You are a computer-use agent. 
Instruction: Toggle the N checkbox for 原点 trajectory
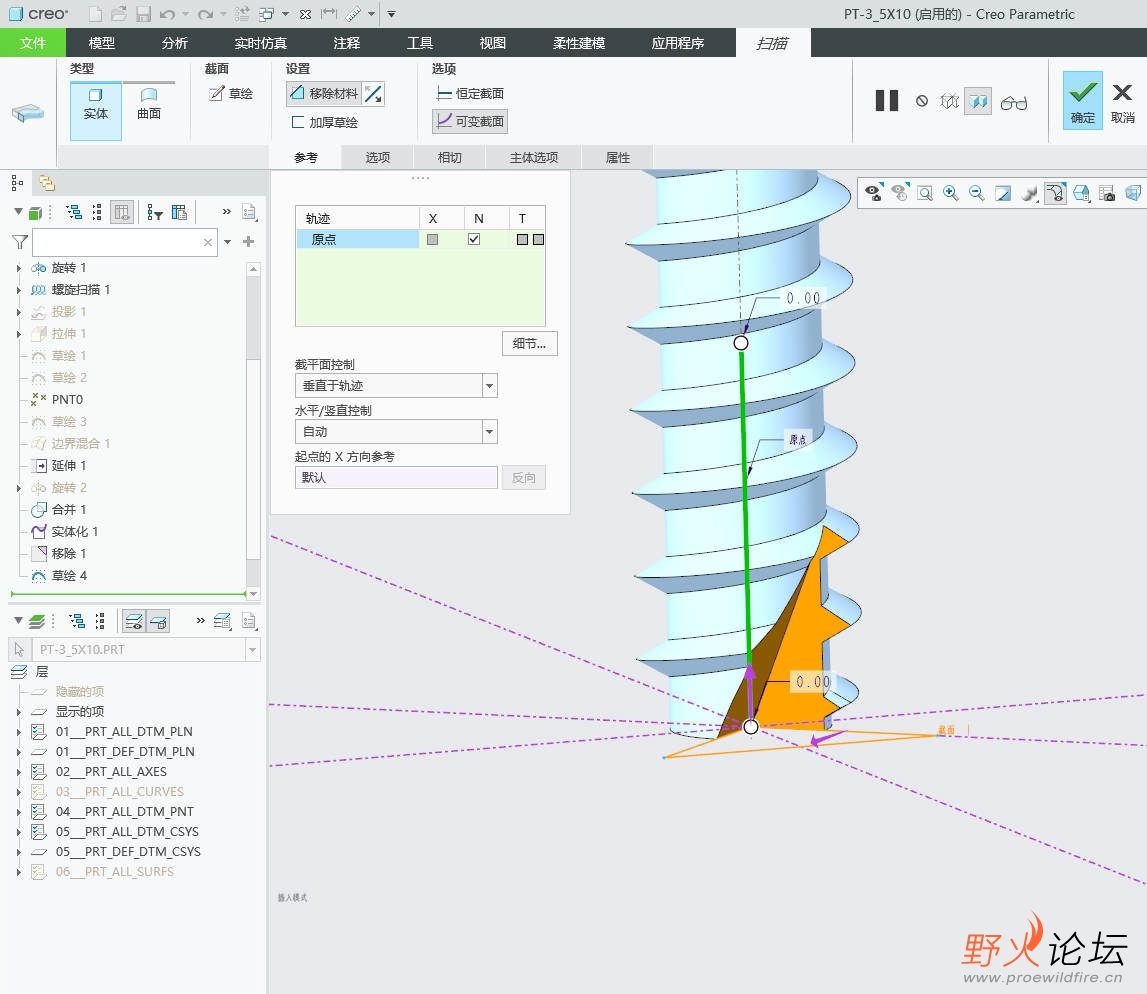point(474,239)
